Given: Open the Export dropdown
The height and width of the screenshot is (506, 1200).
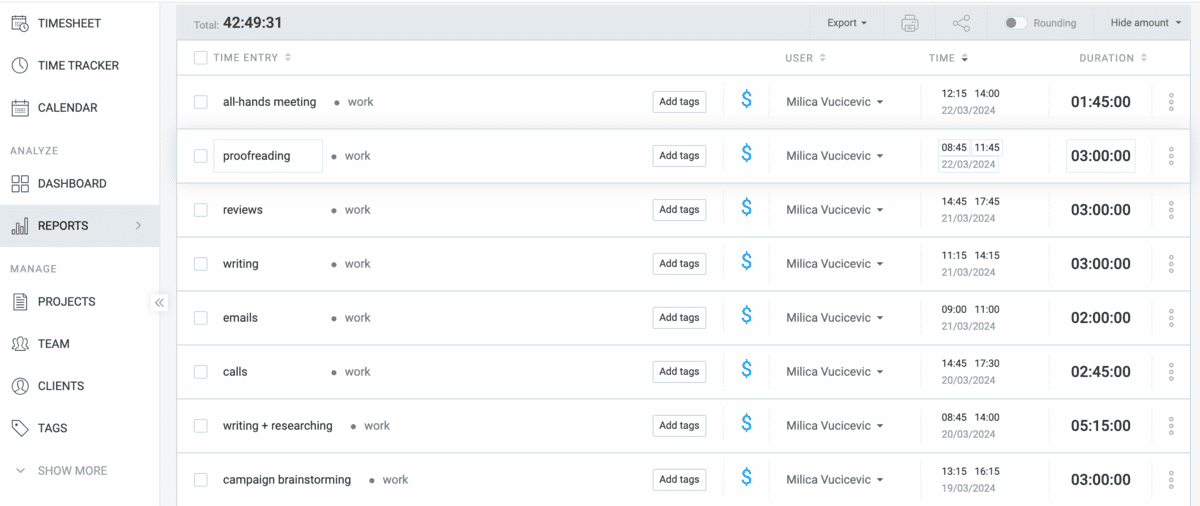Looking at the screenshot, I should [846, 23].
